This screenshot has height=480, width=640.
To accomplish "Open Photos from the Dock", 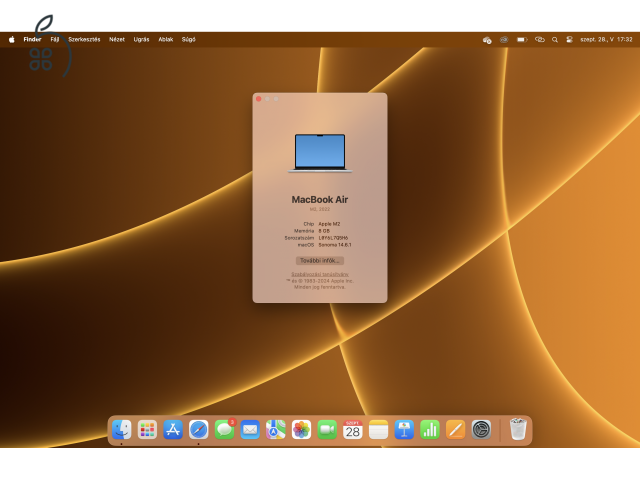I will (x=302, y=430).
